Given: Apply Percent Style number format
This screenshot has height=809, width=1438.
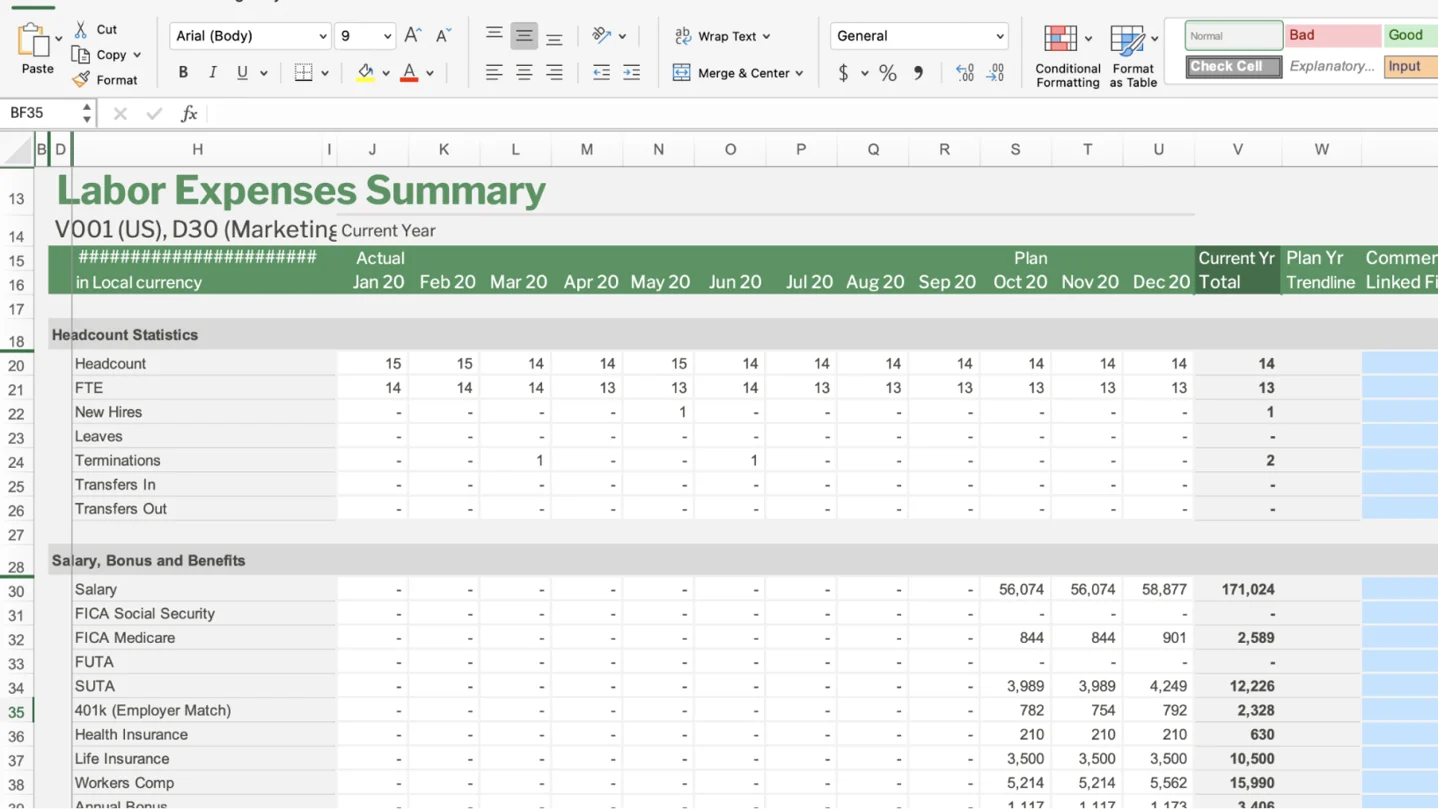Looking at the screenshot, I should (x=887, y=73).
